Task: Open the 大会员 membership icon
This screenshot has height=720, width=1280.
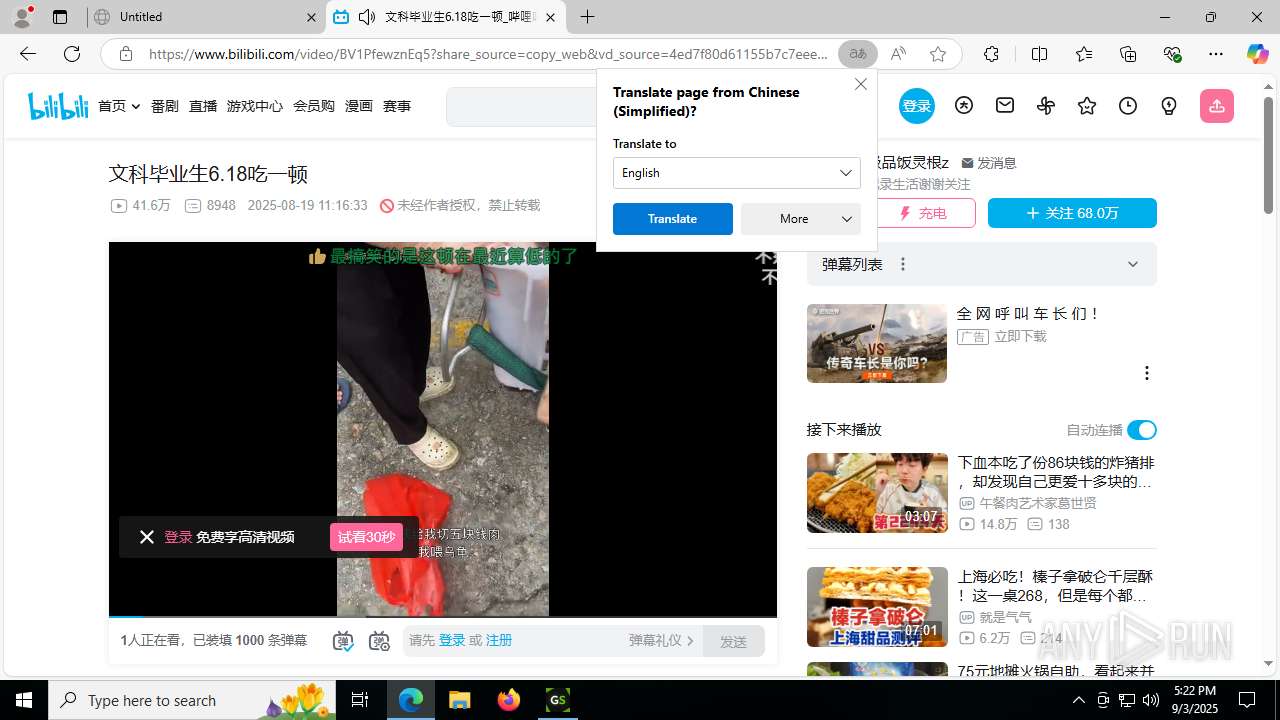Action: pos(964,106)
